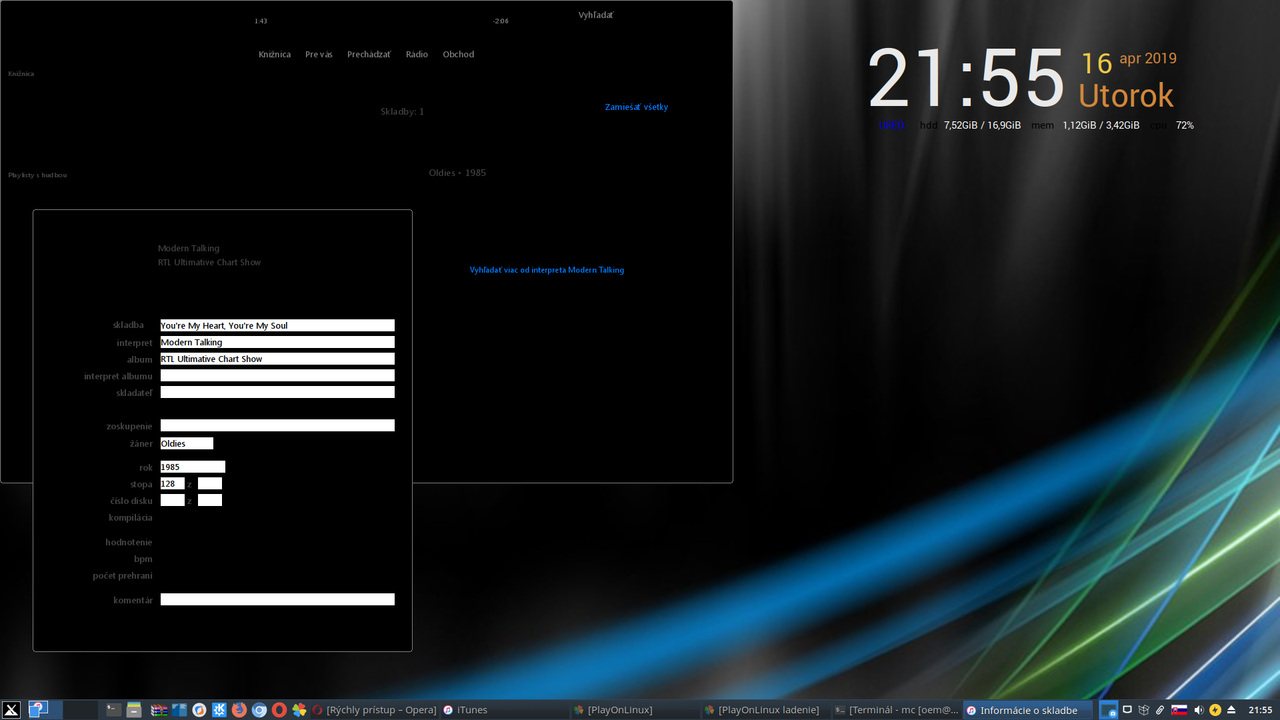The width and height of the screenshot is (1280, 720).
Task: Open the taskbar clock showing 21:55
Action: coord(1260,710)
